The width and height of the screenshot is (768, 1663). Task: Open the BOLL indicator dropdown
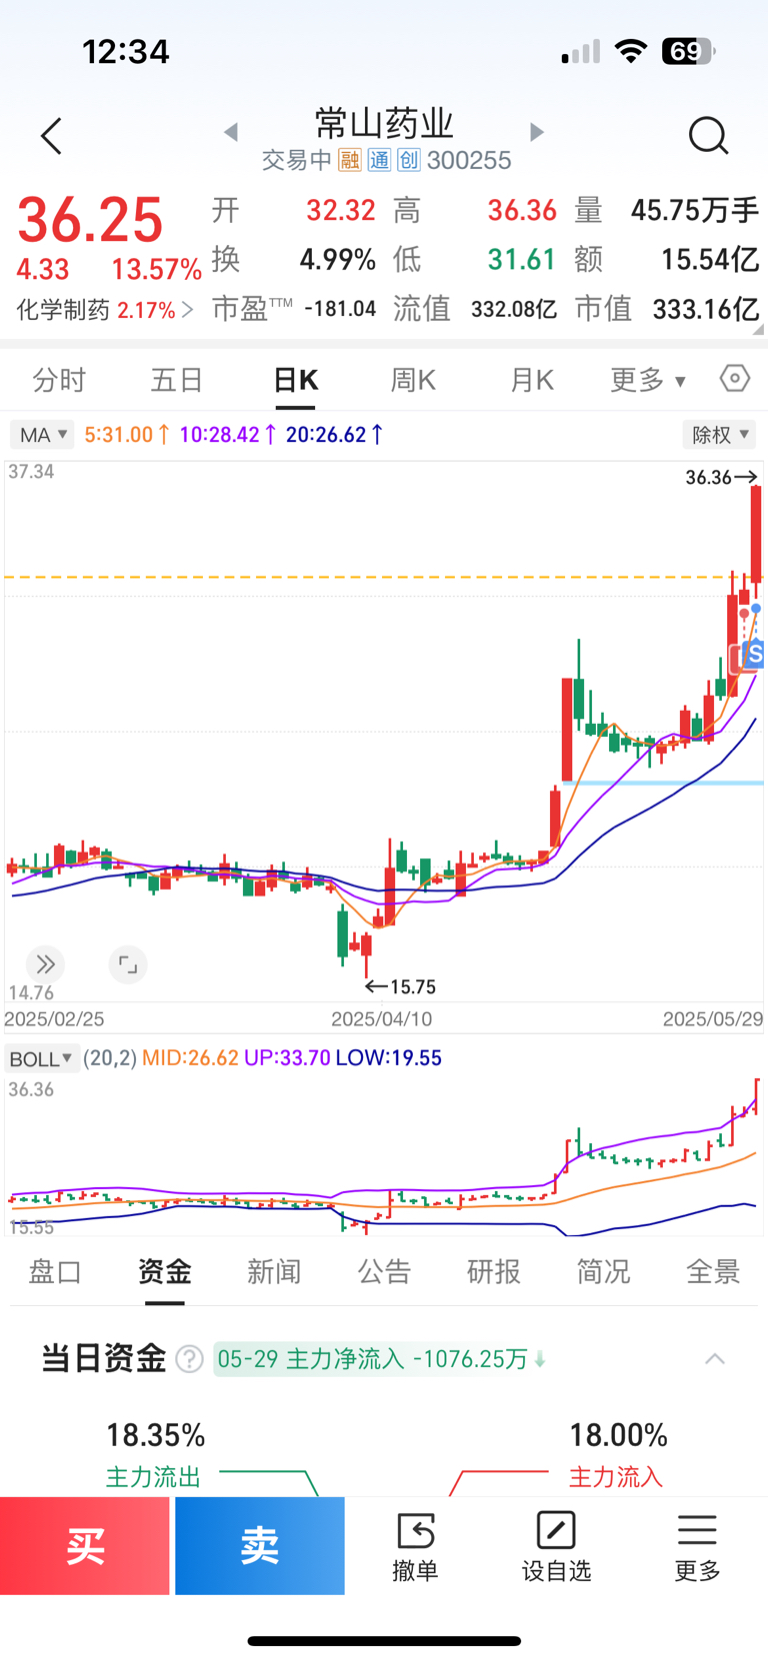point(41,1059)
